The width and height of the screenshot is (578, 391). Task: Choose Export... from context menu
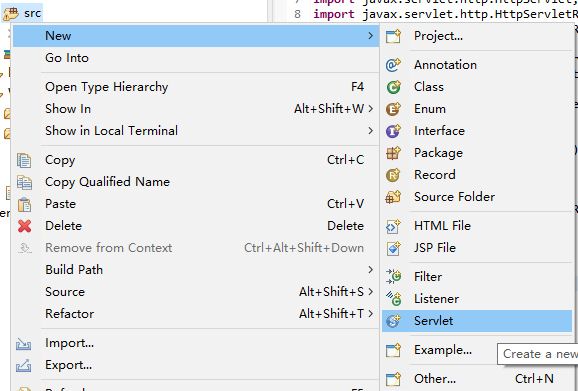click(196, 365)
